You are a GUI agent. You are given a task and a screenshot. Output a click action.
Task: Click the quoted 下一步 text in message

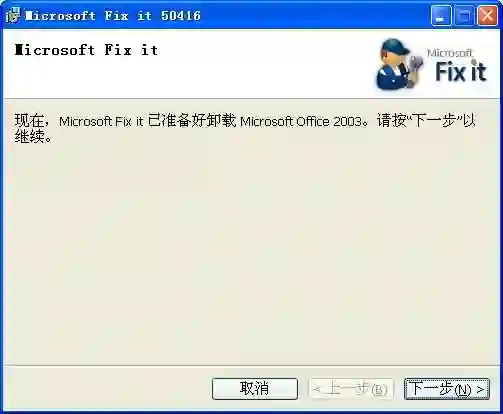434,120
